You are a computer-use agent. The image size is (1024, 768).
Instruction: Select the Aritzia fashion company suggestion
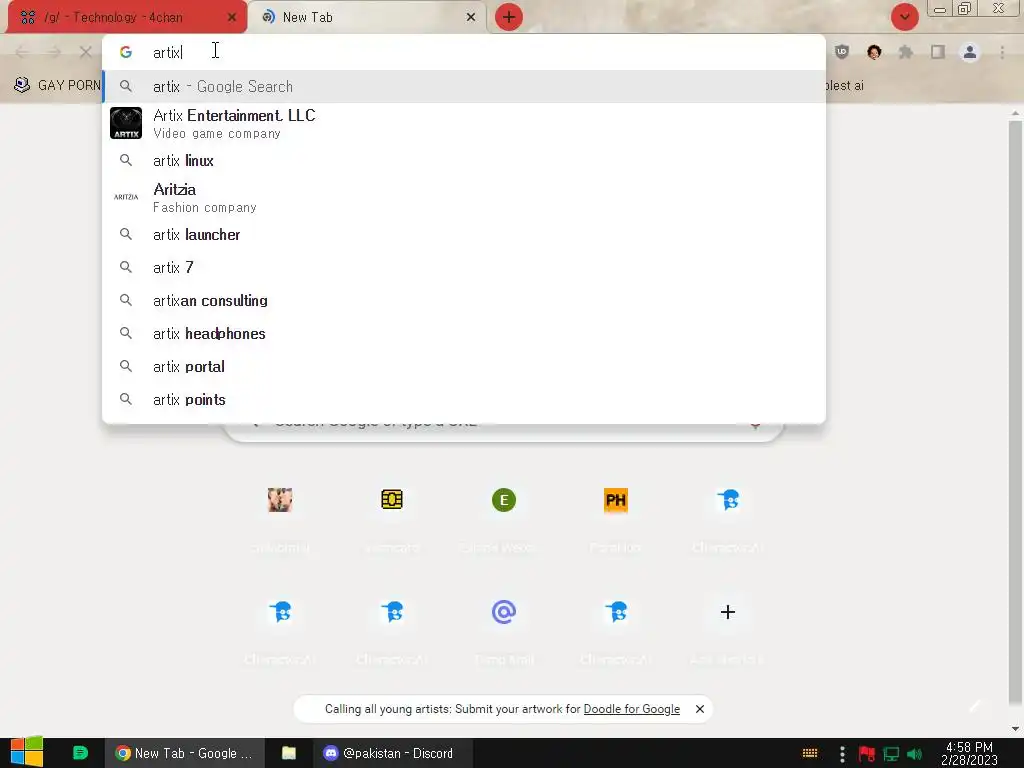tap(464, 197)
